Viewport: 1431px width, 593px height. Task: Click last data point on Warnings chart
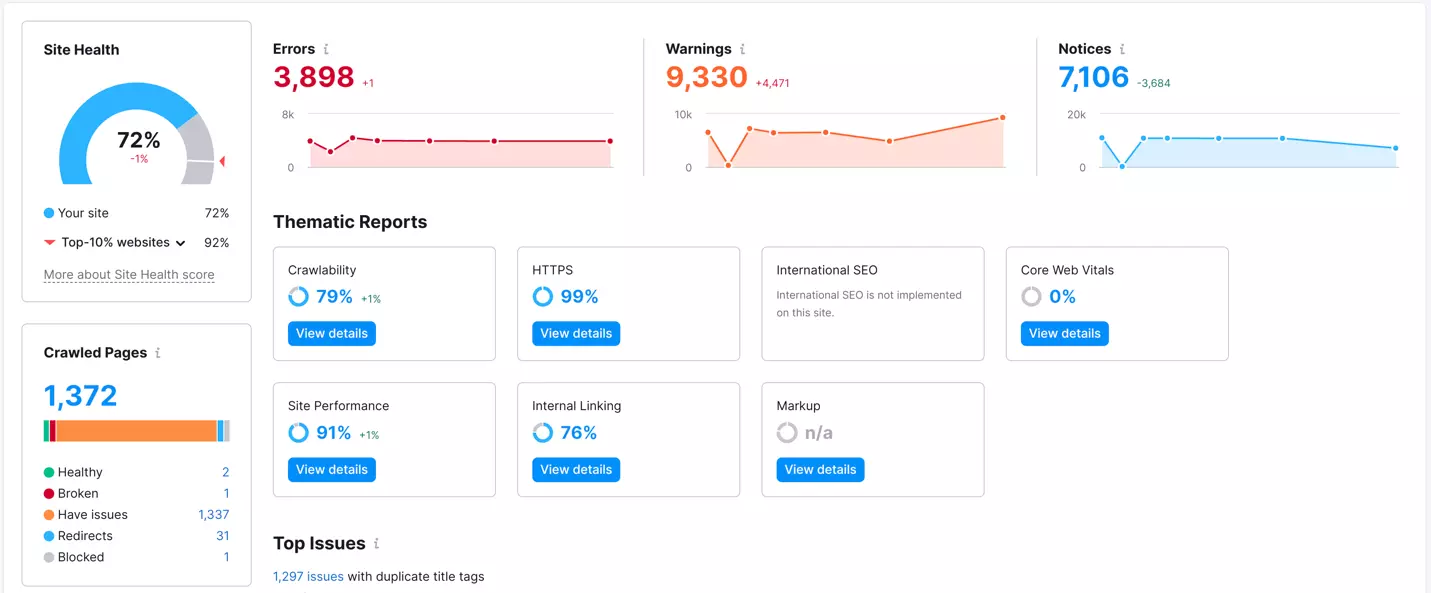point(1002,118)
